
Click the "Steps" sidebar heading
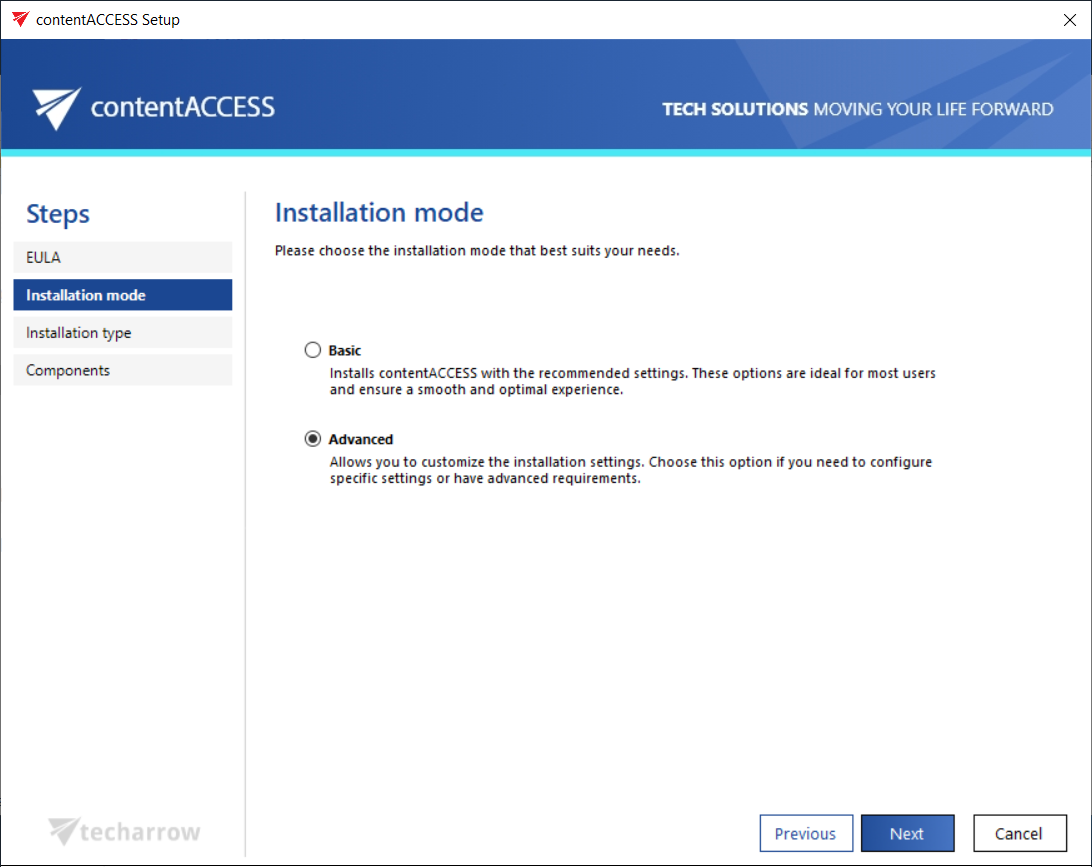click(x=58, y=214)
